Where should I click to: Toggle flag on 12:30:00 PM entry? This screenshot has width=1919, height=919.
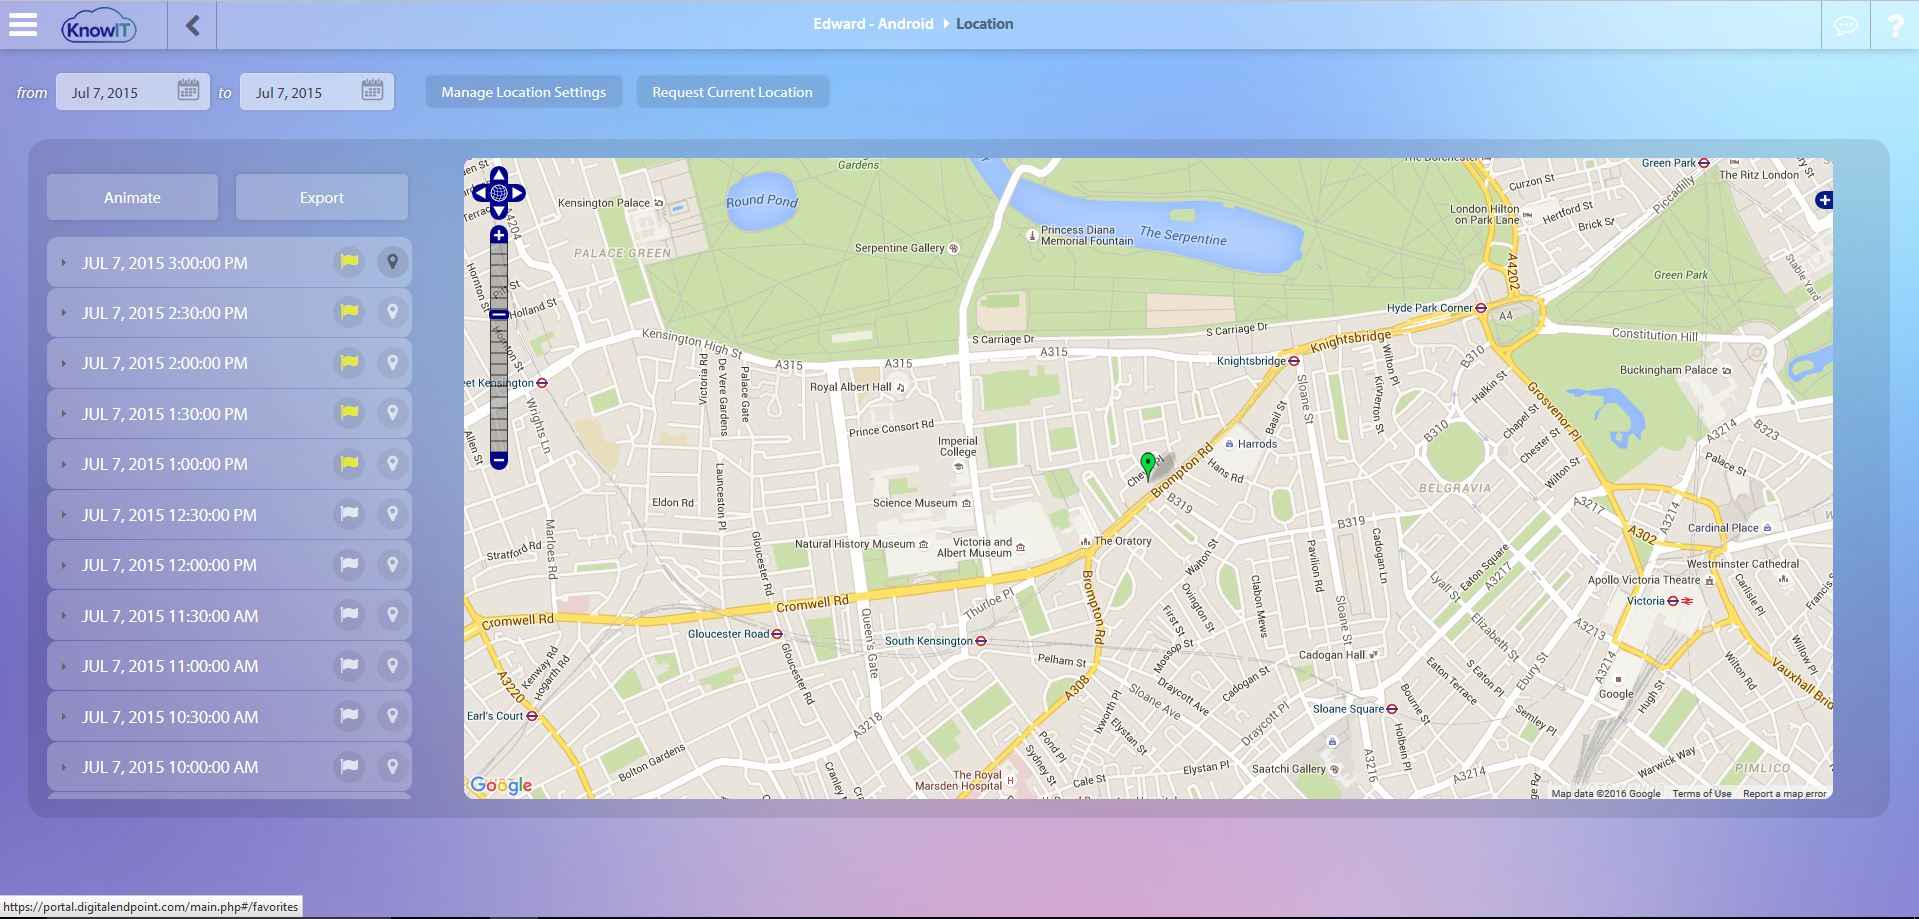click(349, 514)
